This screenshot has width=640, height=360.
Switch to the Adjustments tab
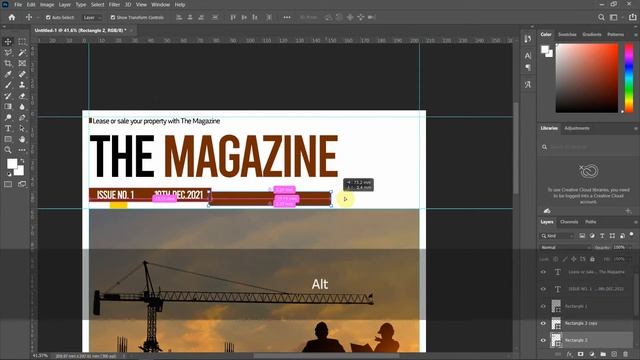pos(577,128)
